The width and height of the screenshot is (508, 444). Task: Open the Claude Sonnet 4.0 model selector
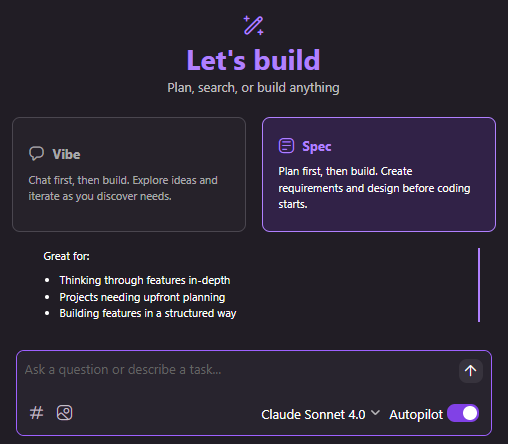(x=320, y=414)
